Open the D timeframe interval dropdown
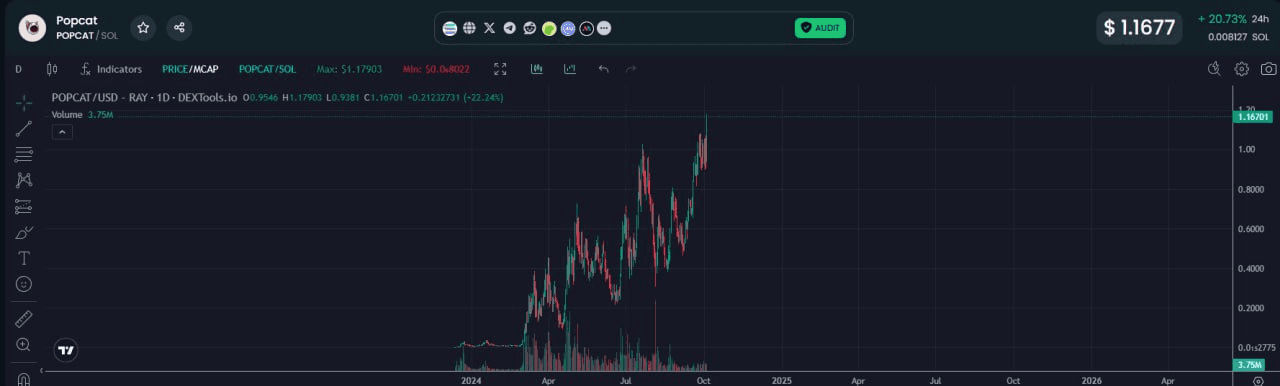1280x386 pixels. [x=18, y=69]
